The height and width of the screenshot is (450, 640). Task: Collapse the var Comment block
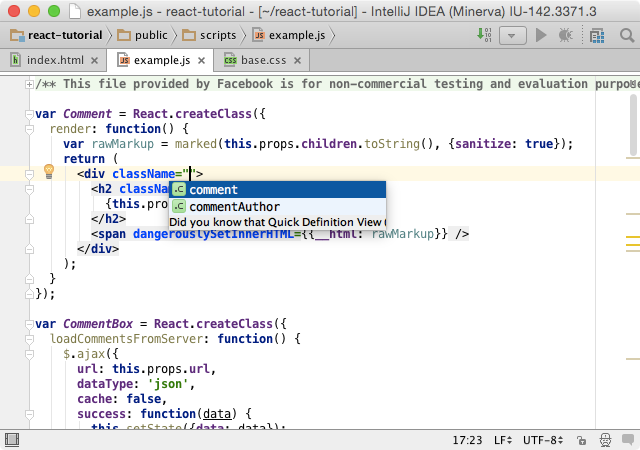29,114
